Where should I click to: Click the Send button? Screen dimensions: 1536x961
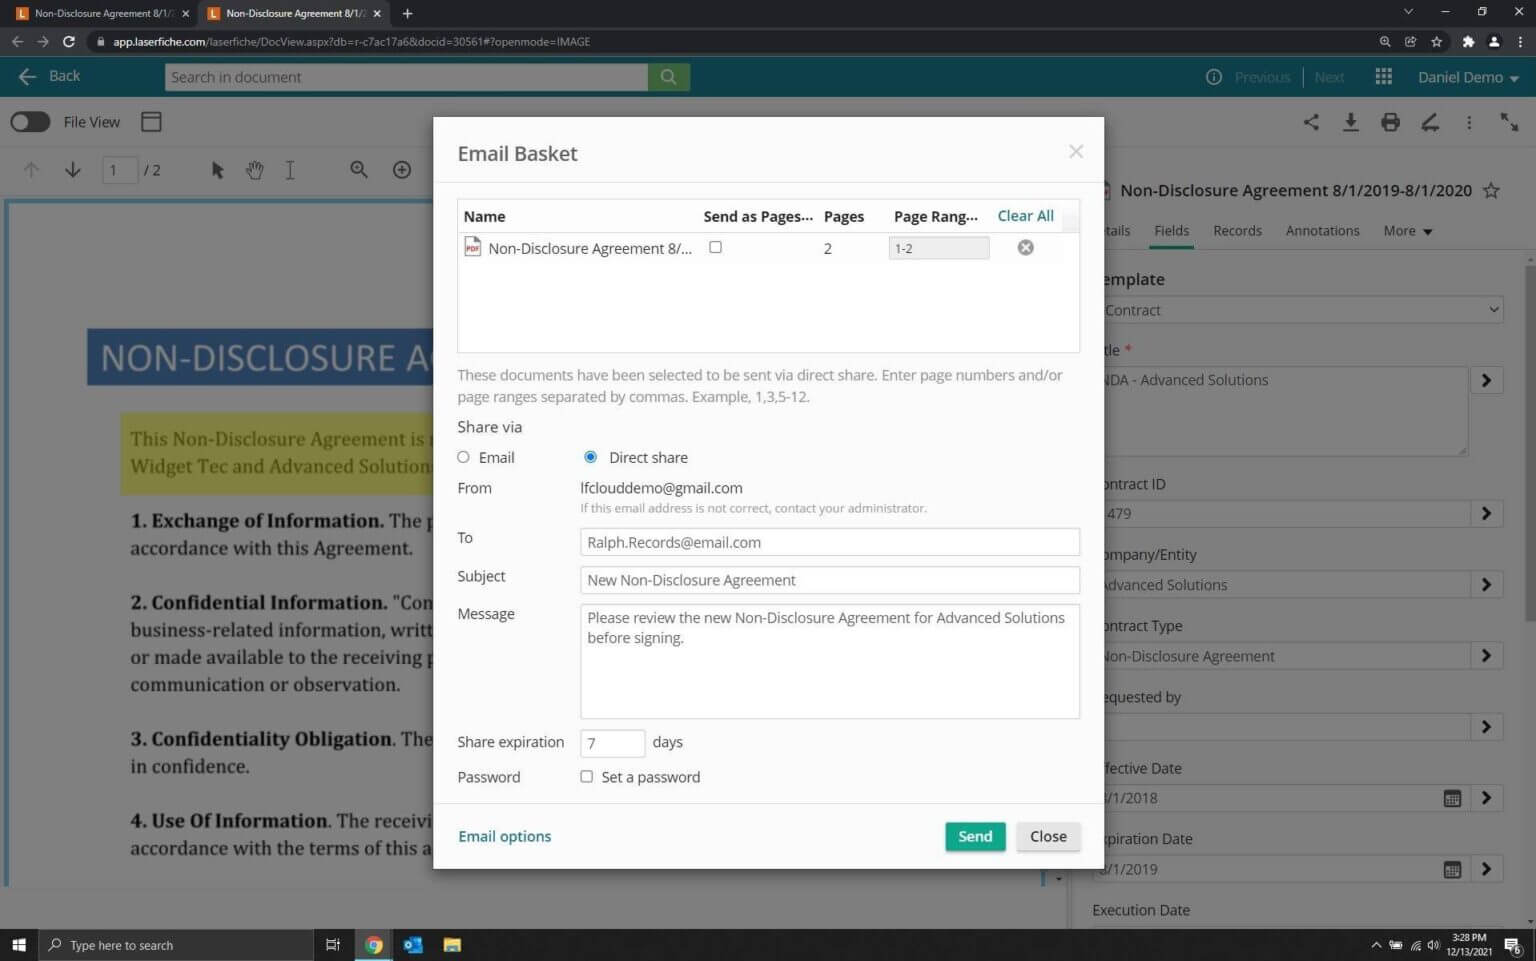click(x=974, y=836)
